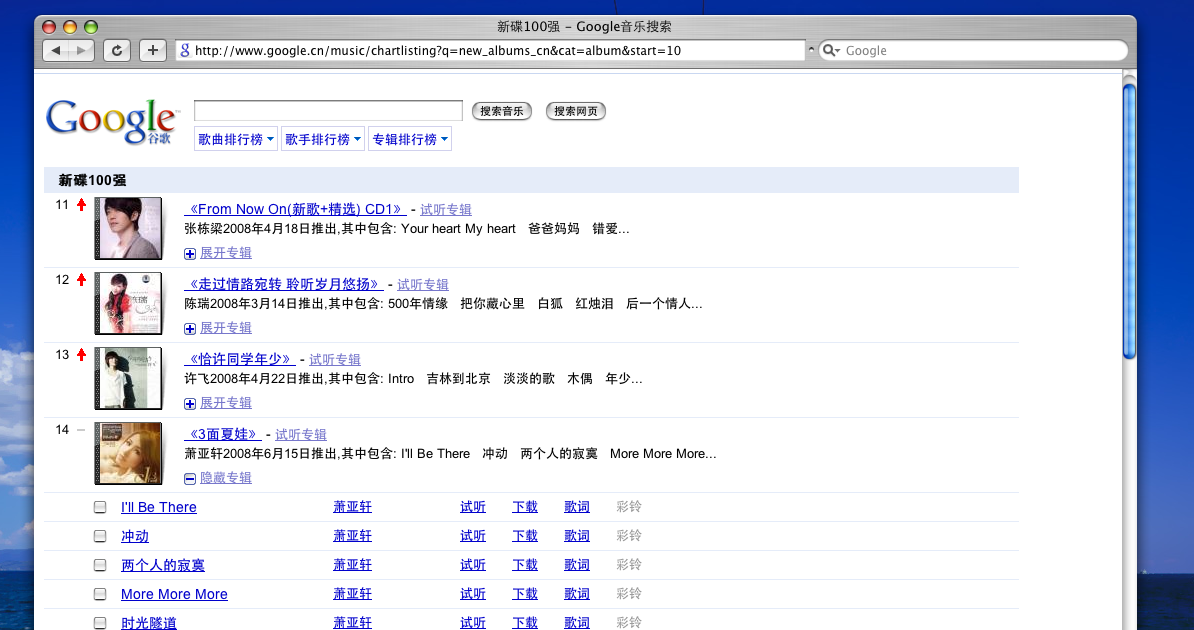Check the box for 两个人的寂寞

(100, 565)
